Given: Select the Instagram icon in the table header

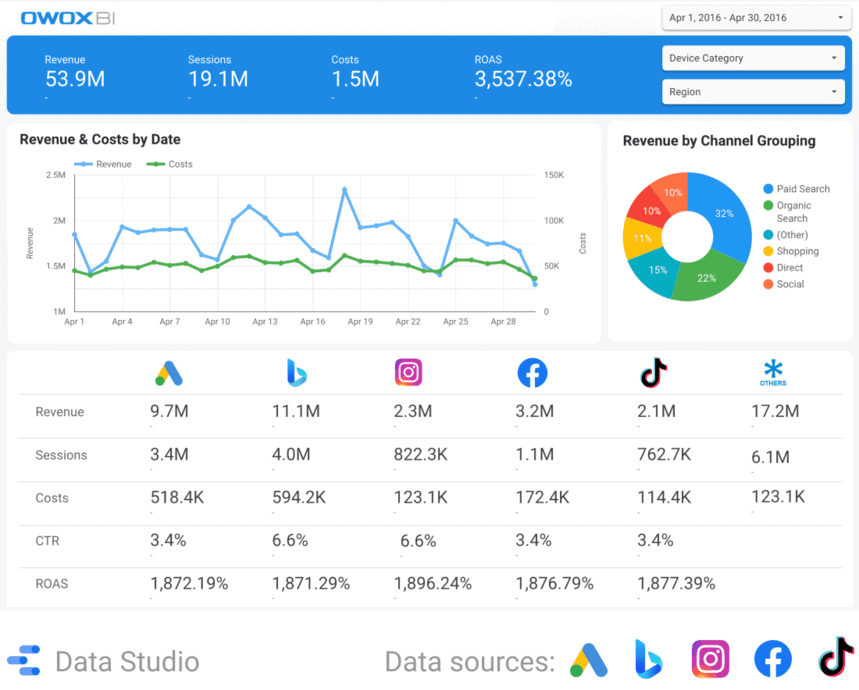Looking at the screenshot, I should pyautogui.click(x=408, y=372).
